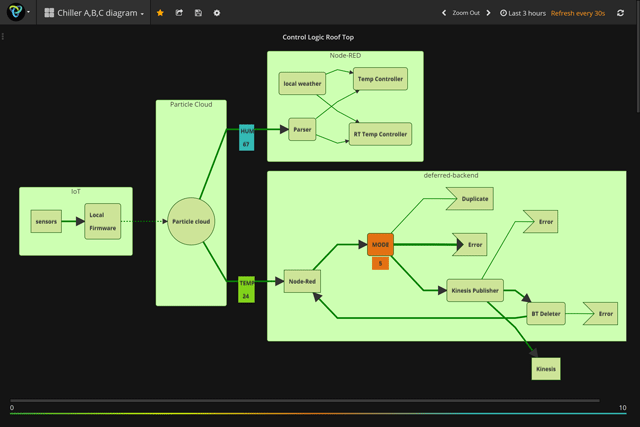
Task: Click the Zoom Out button
Action: click(x=466, y=13)
